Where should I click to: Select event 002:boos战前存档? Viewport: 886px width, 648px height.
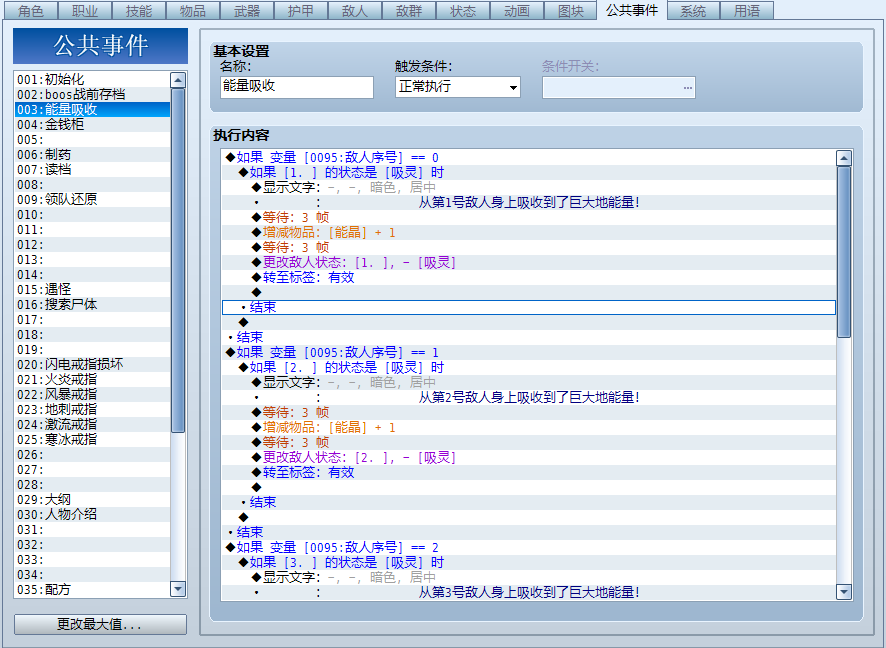93,94
